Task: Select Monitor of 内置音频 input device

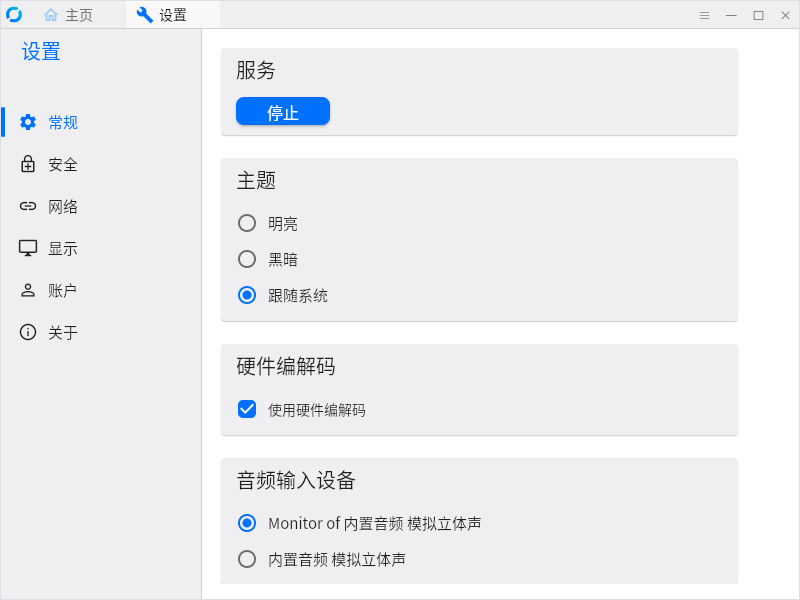Action: pos(247,523)
